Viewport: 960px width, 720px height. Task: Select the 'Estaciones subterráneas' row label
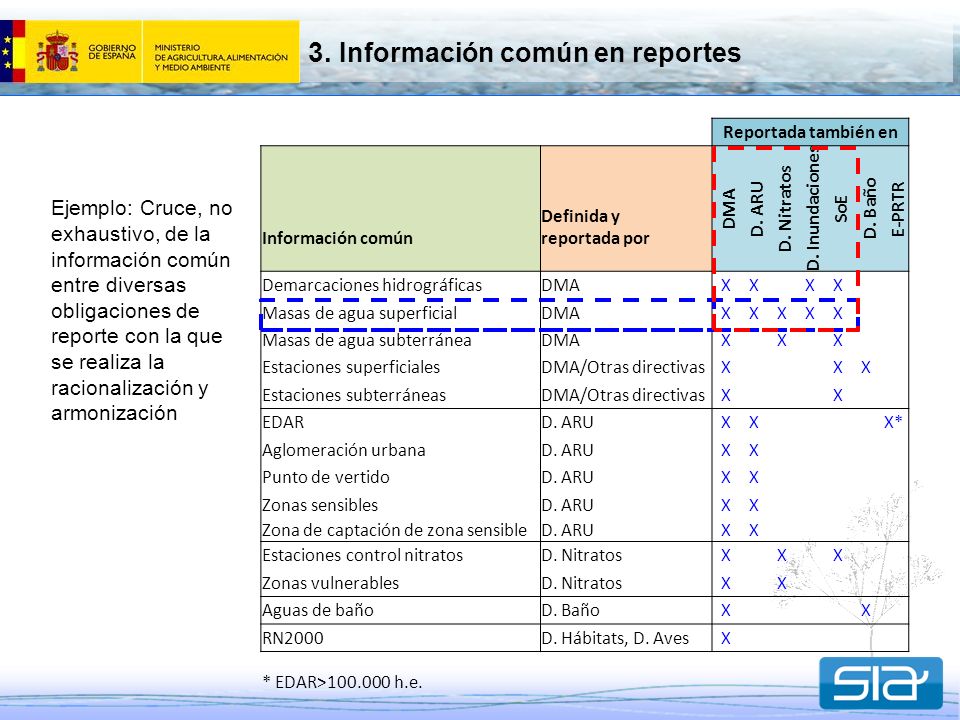tap(354, 396)
